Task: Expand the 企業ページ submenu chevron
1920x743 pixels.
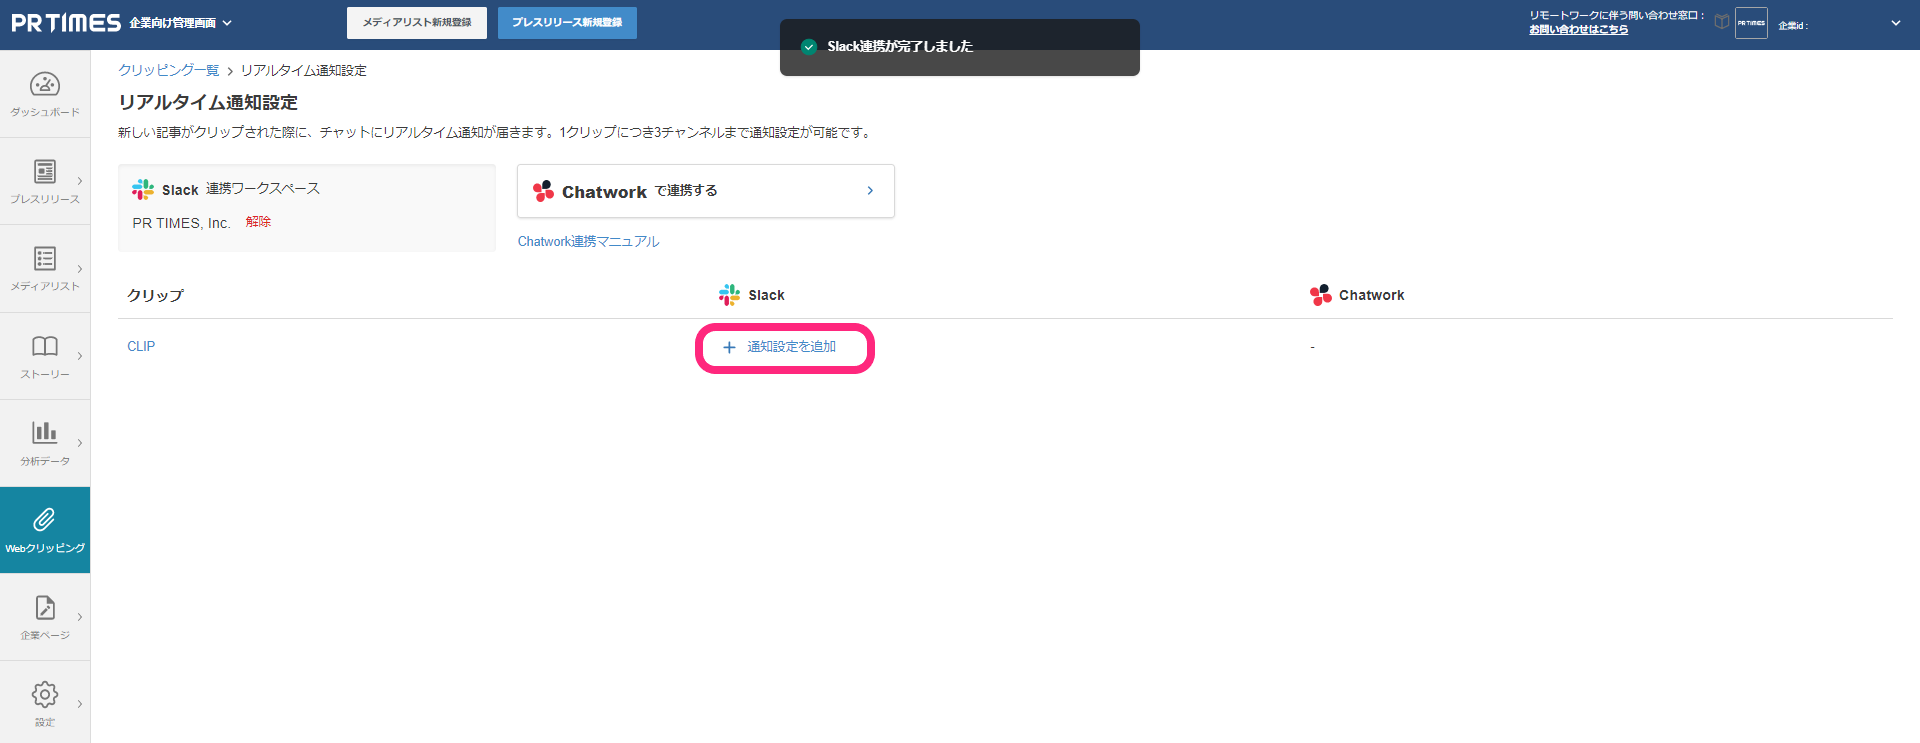Action: (80, 617)
